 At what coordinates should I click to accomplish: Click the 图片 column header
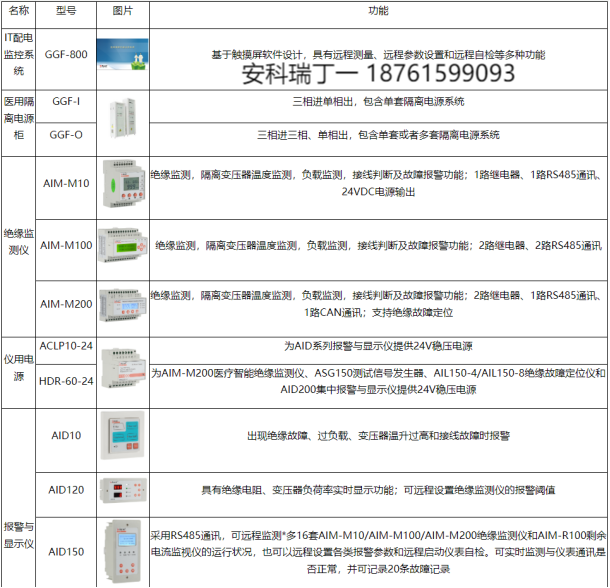point(123,15)
